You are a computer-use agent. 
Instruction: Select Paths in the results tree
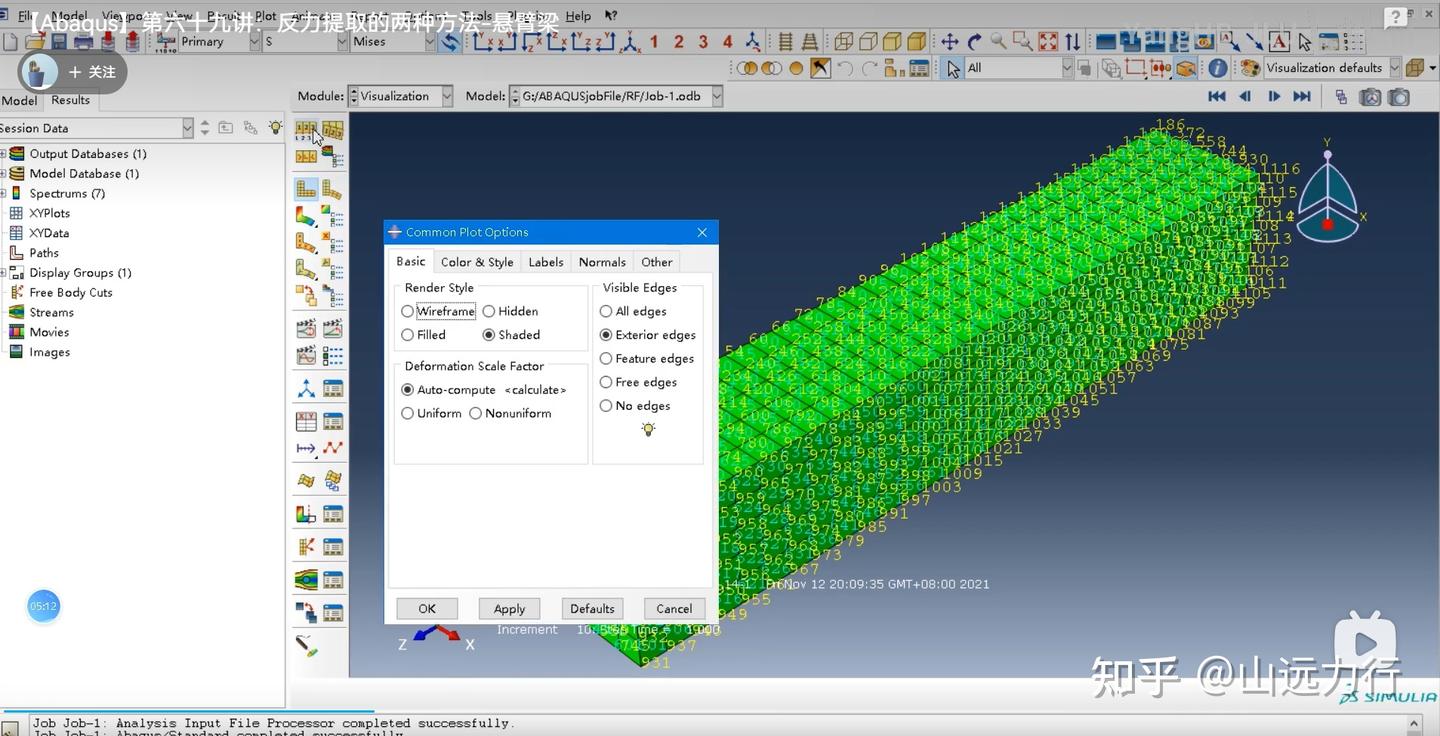44,253
